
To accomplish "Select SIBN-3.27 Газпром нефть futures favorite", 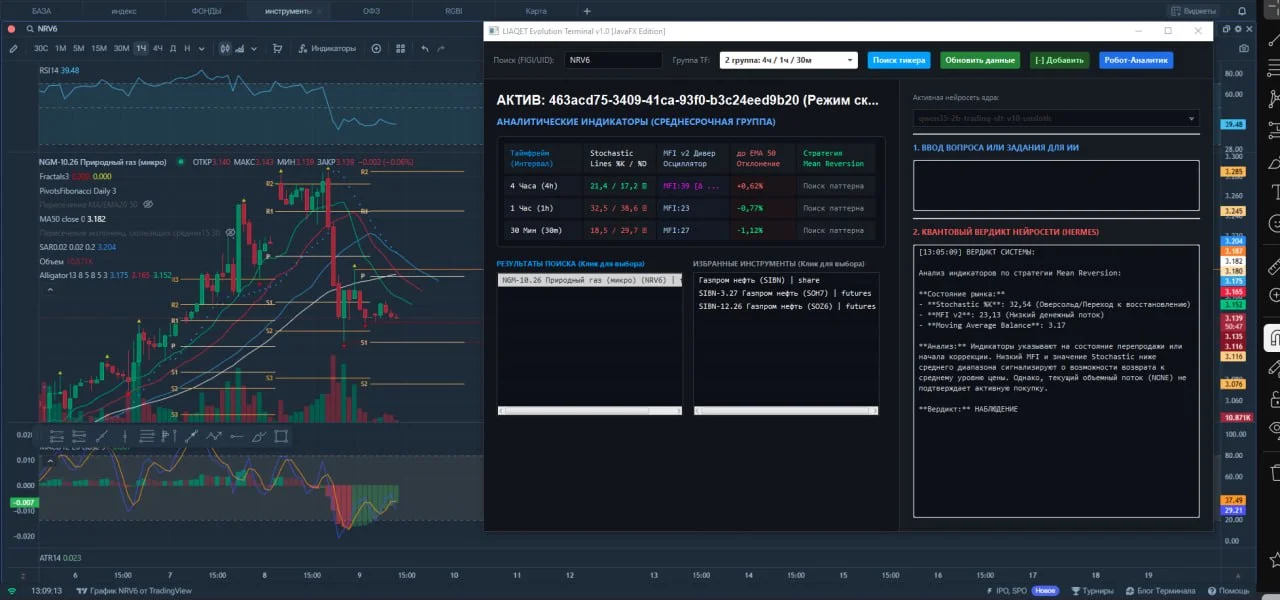I will [787, 293].
